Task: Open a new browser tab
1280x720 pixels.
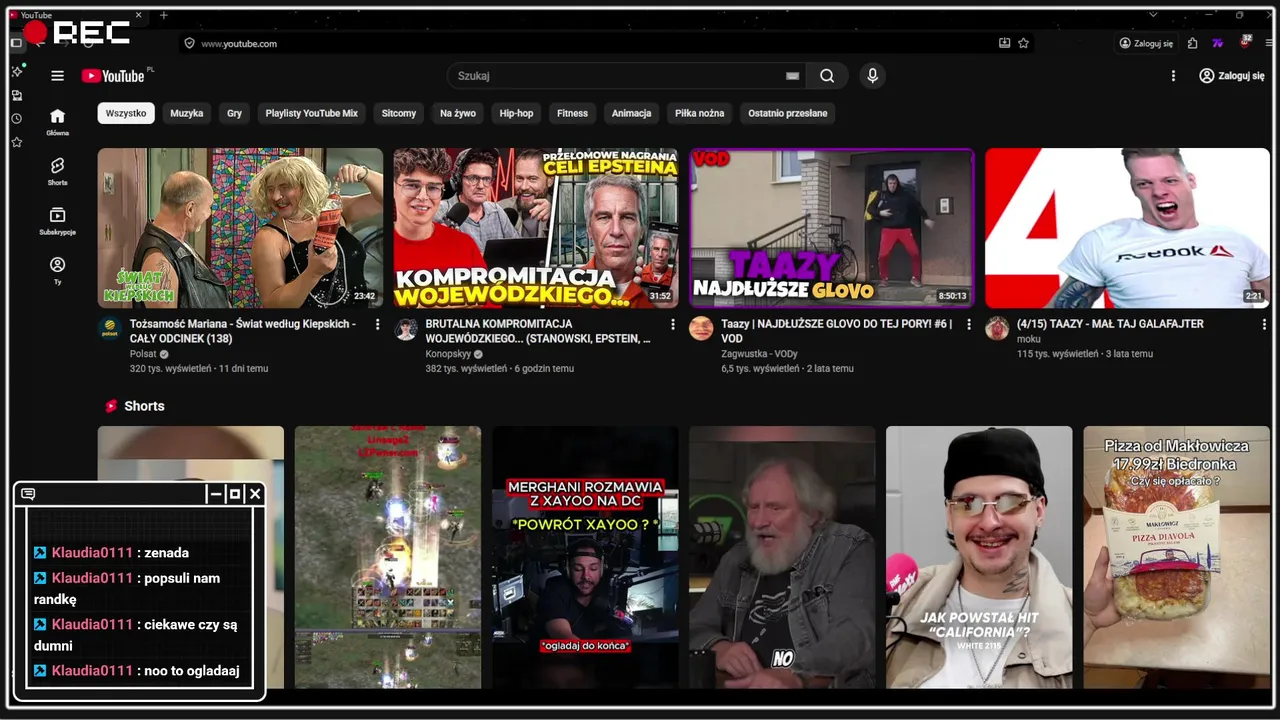Action: coord(164,15)
